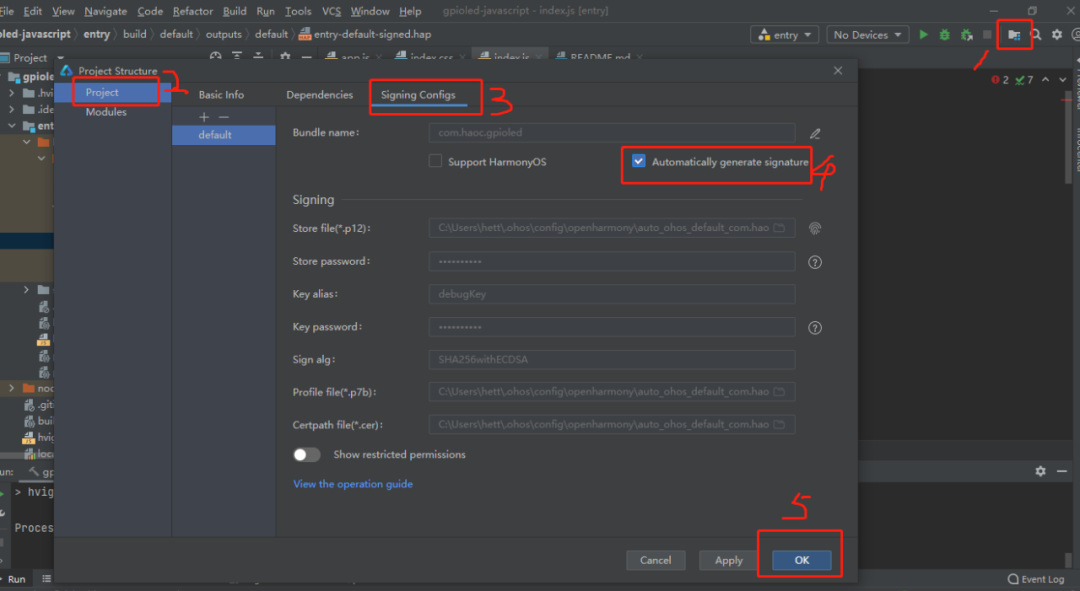Remove signing config with minus icon

click(223, 117)
